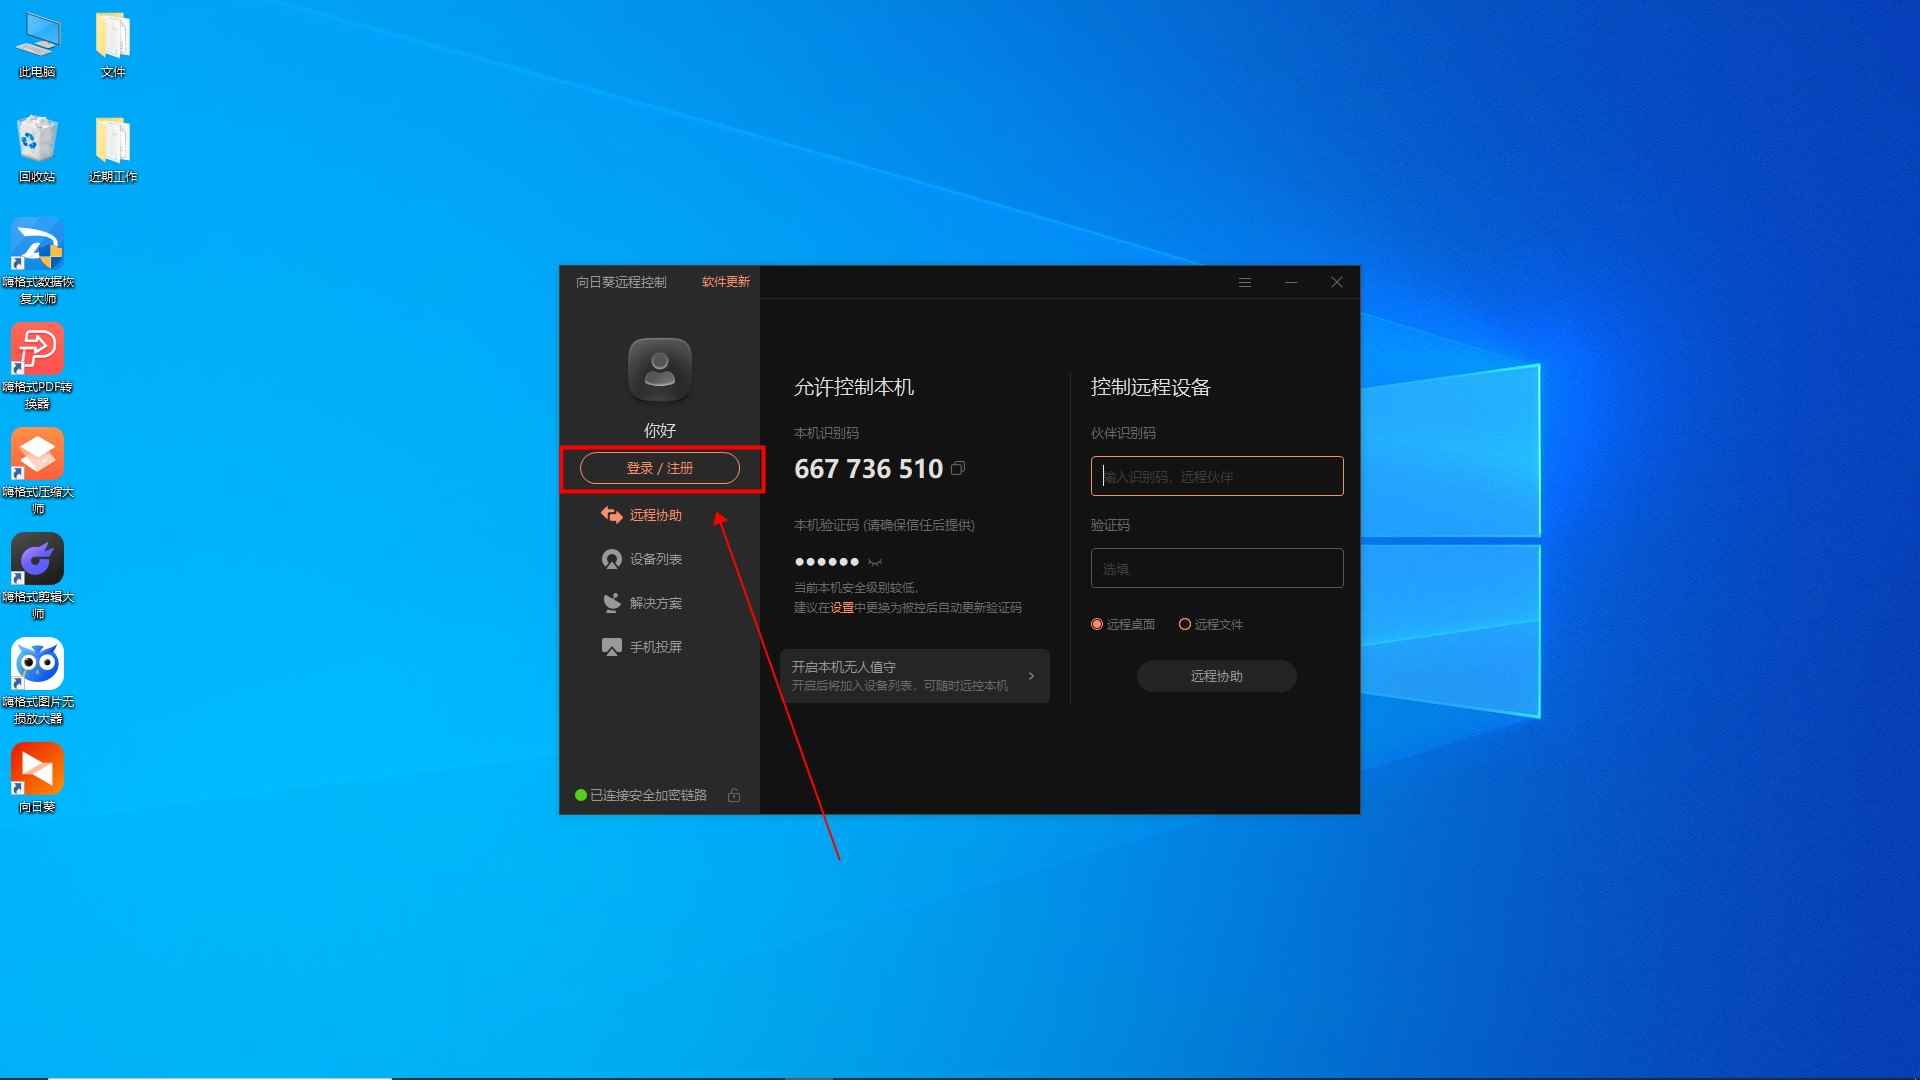
Task: Expand 开启本机无人值守 panel arrow
Action: 1031,676
